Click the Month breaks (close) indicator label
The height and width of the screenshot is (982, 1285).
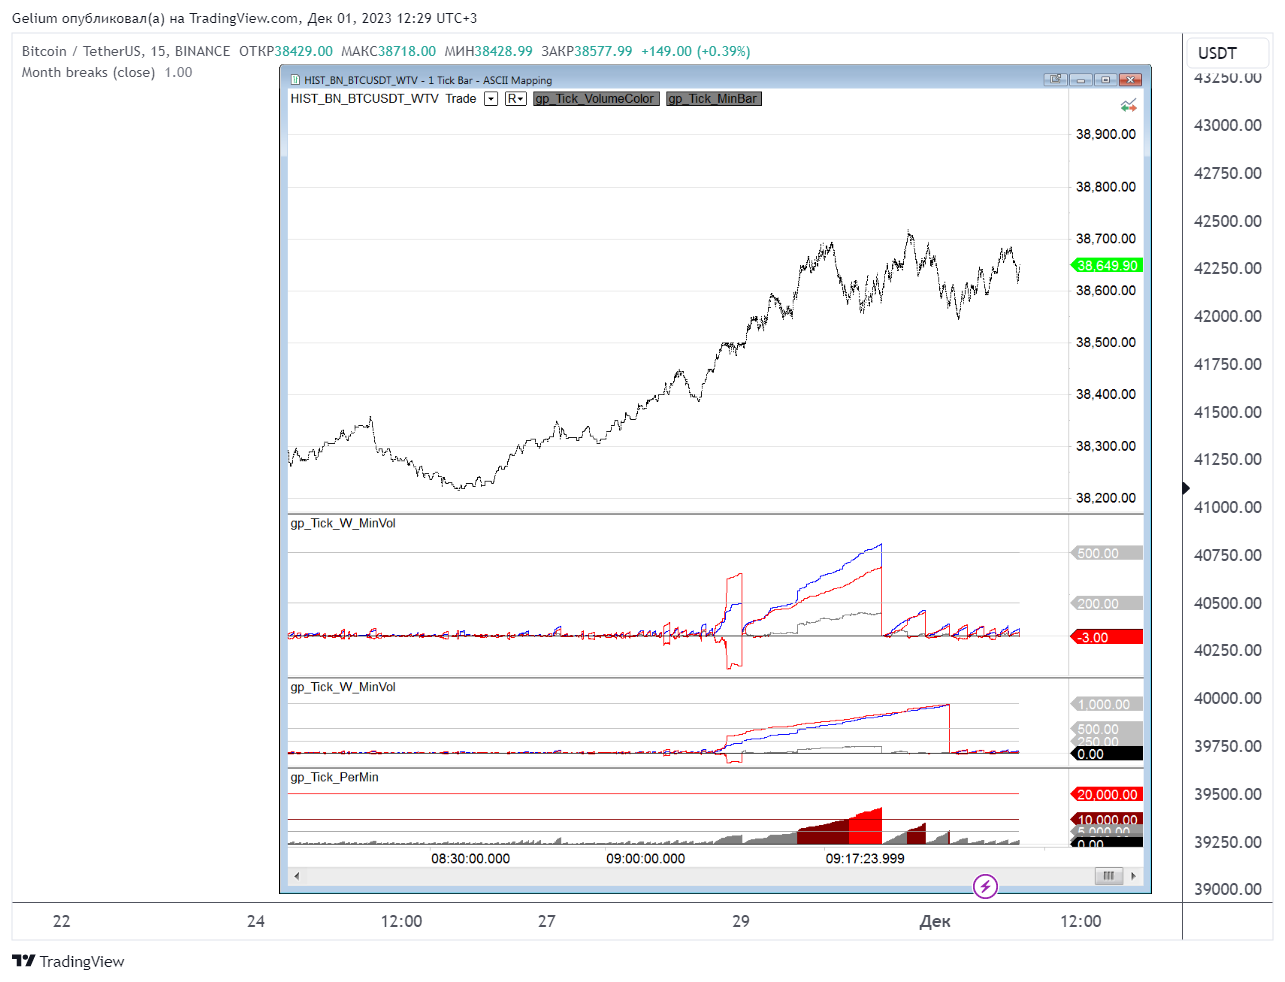pos(88,72)
